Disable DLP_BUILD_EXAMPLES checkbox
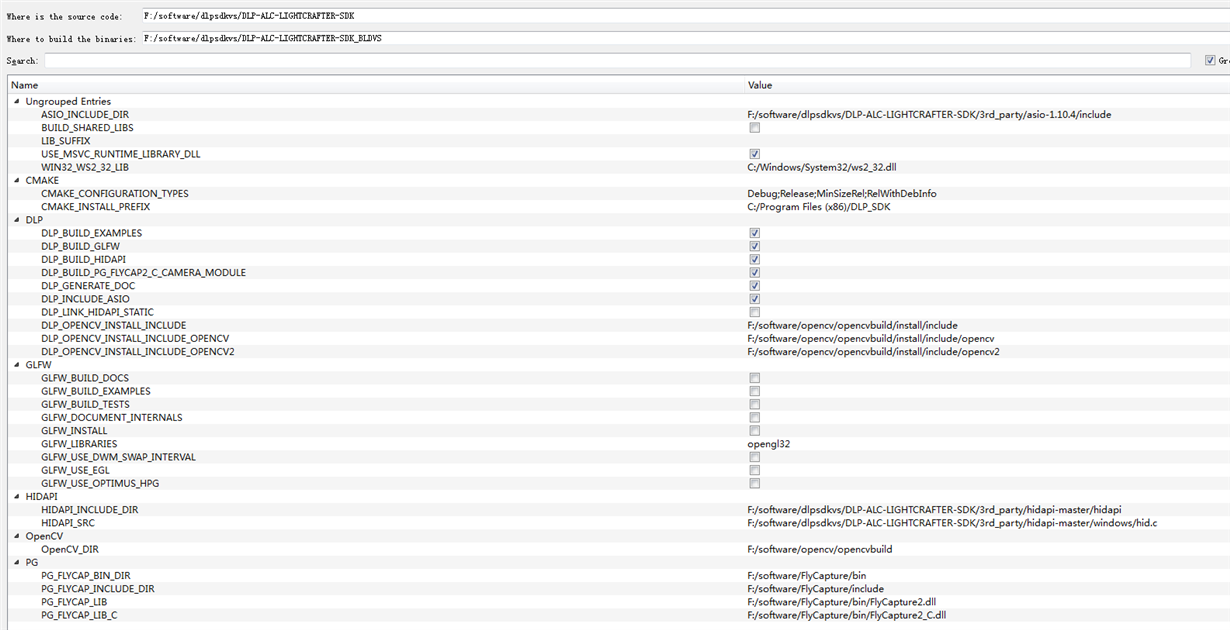This screenshot has height=630, width=1230. pos(754,233)
